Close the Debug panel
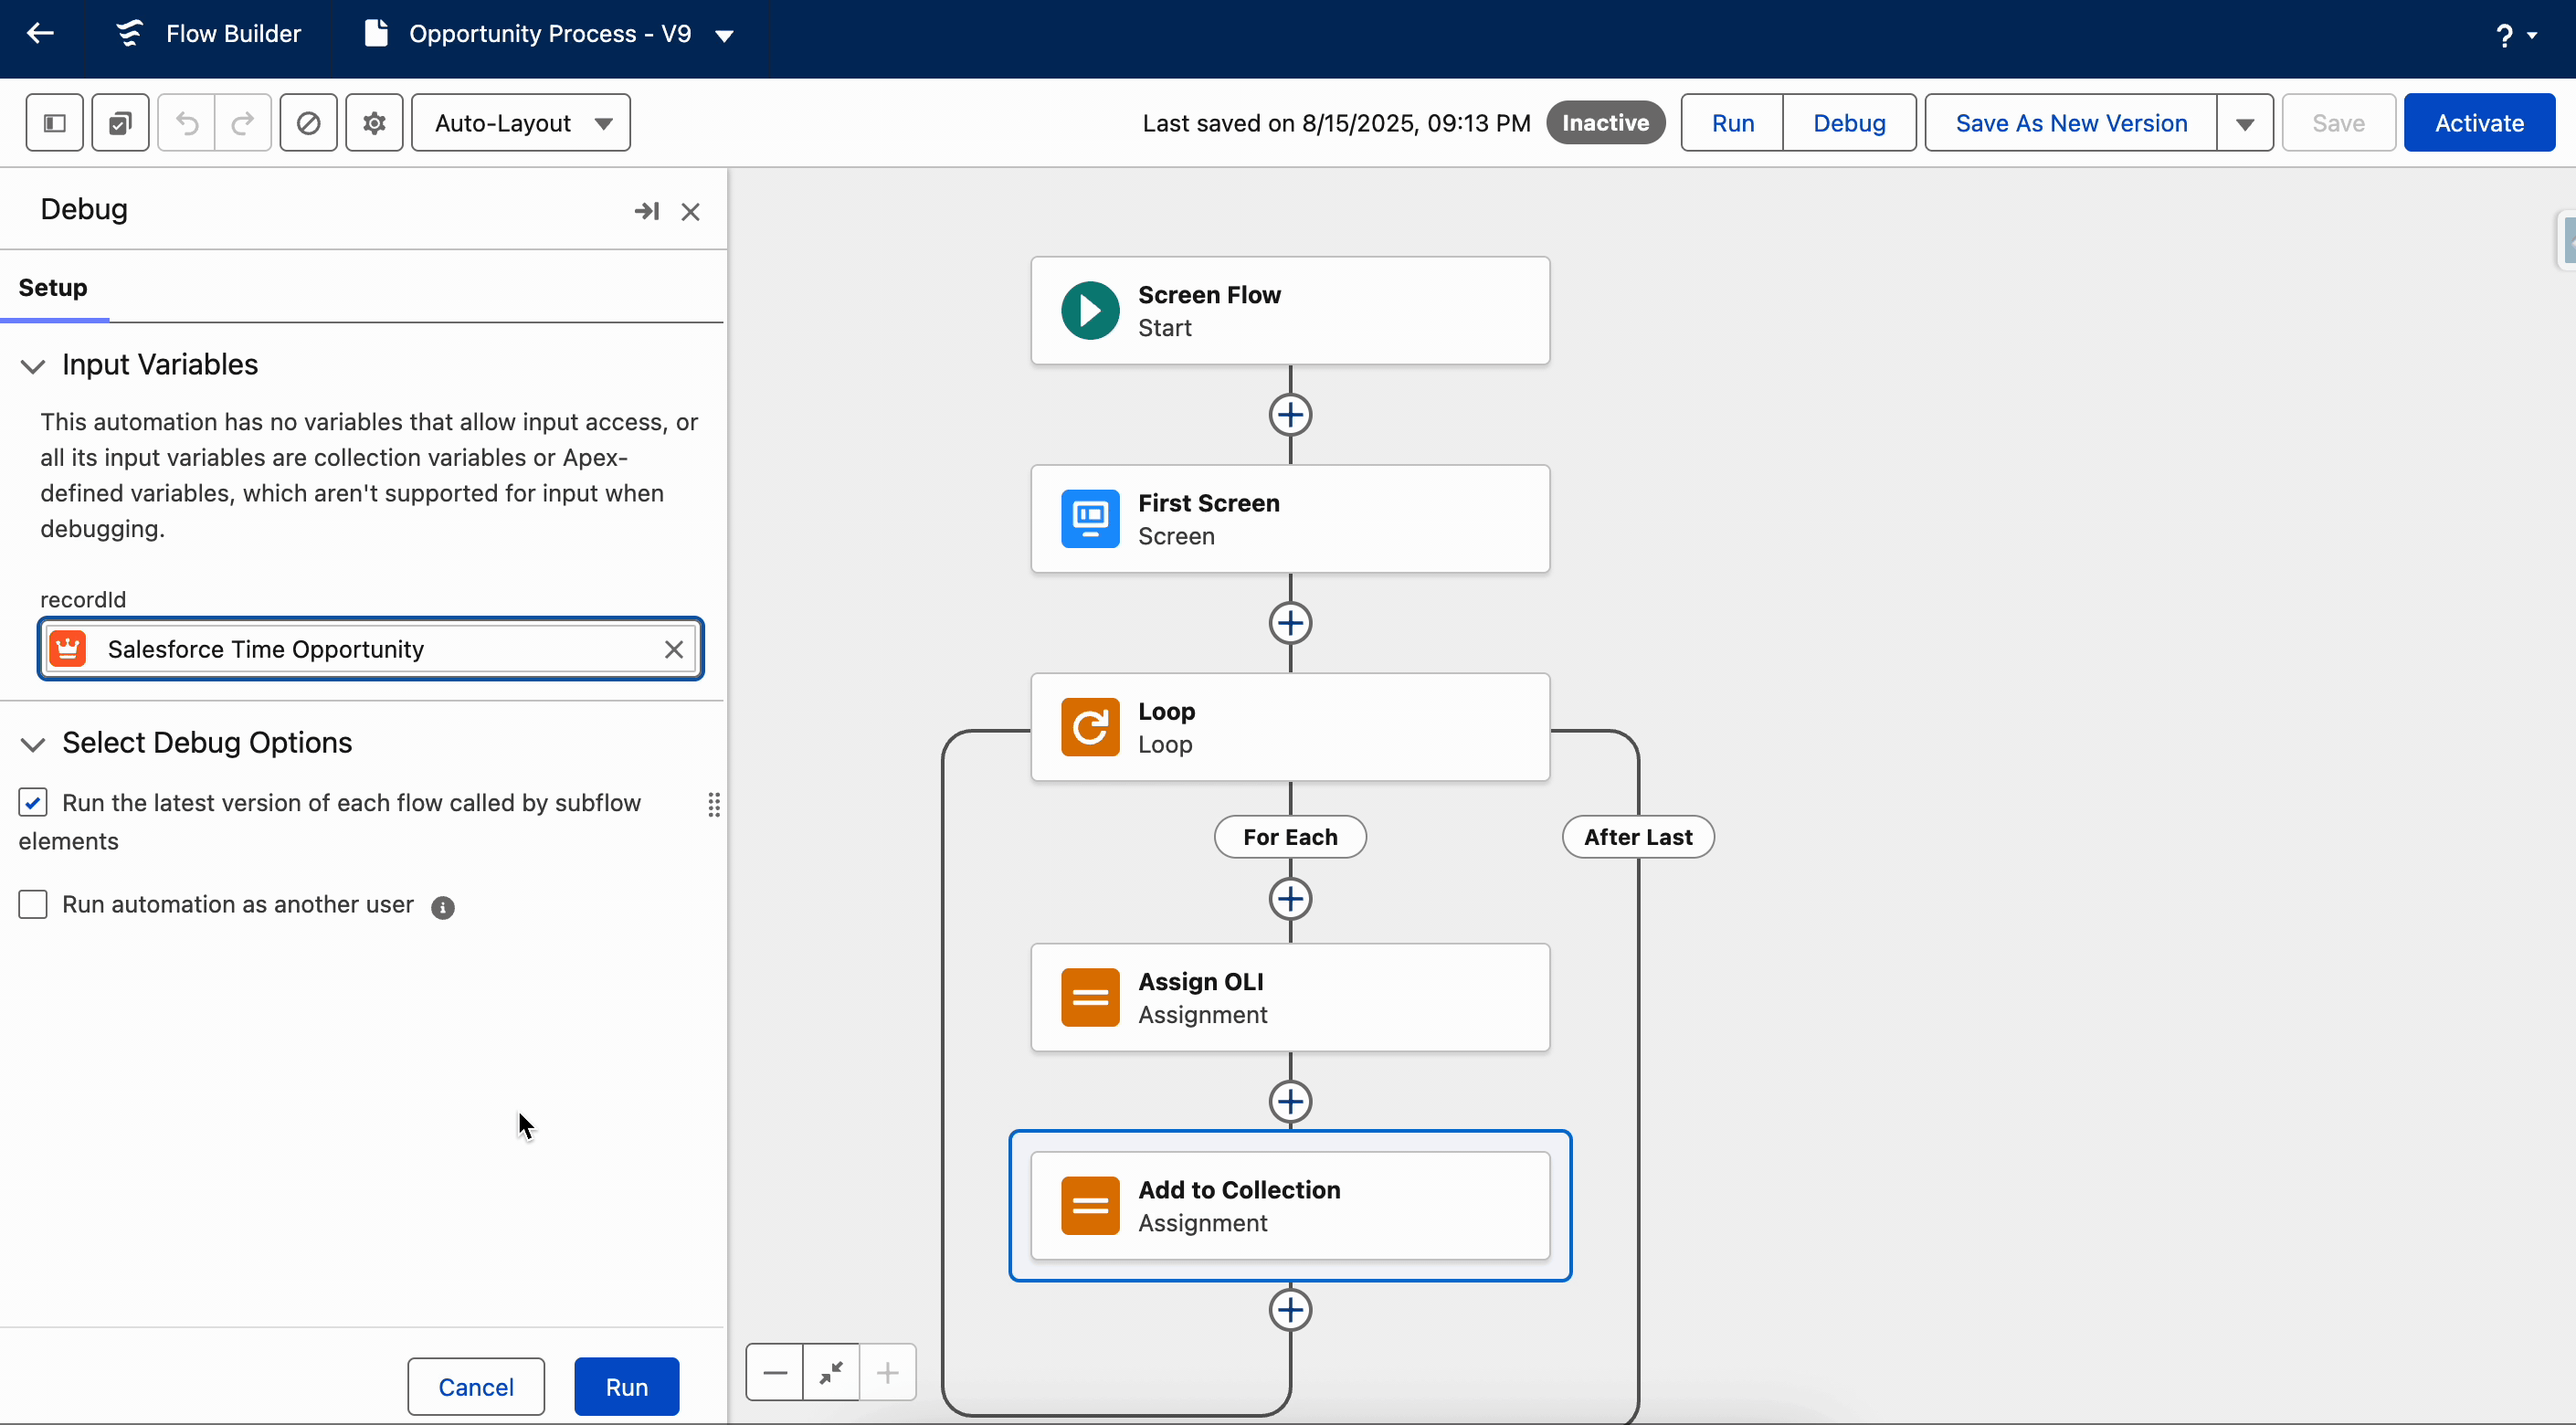This screenshot has width=2576, height=1425. pos(690,211)
